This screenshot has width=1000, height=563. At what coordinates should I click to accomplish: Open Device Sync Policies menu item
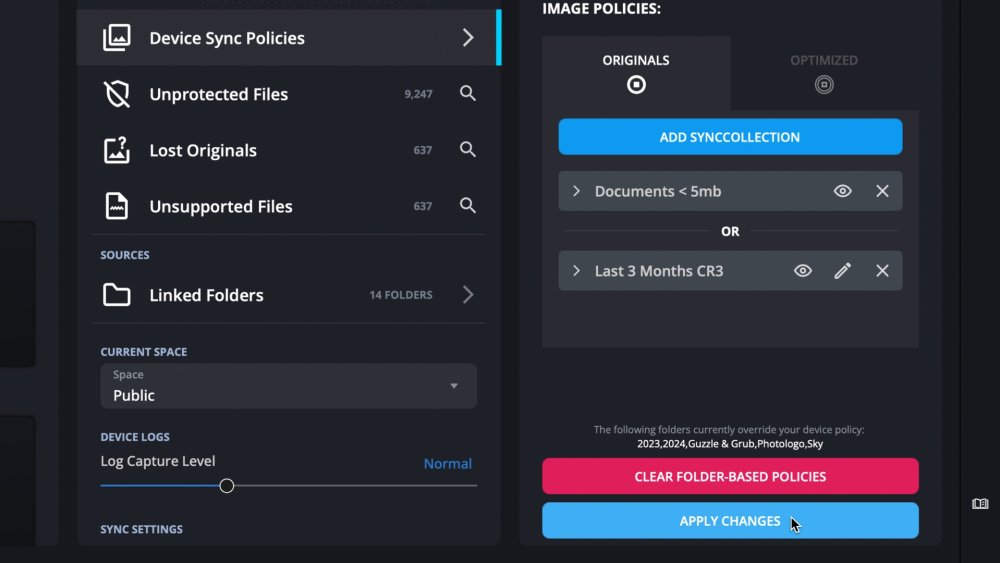(x=288, y=38)
